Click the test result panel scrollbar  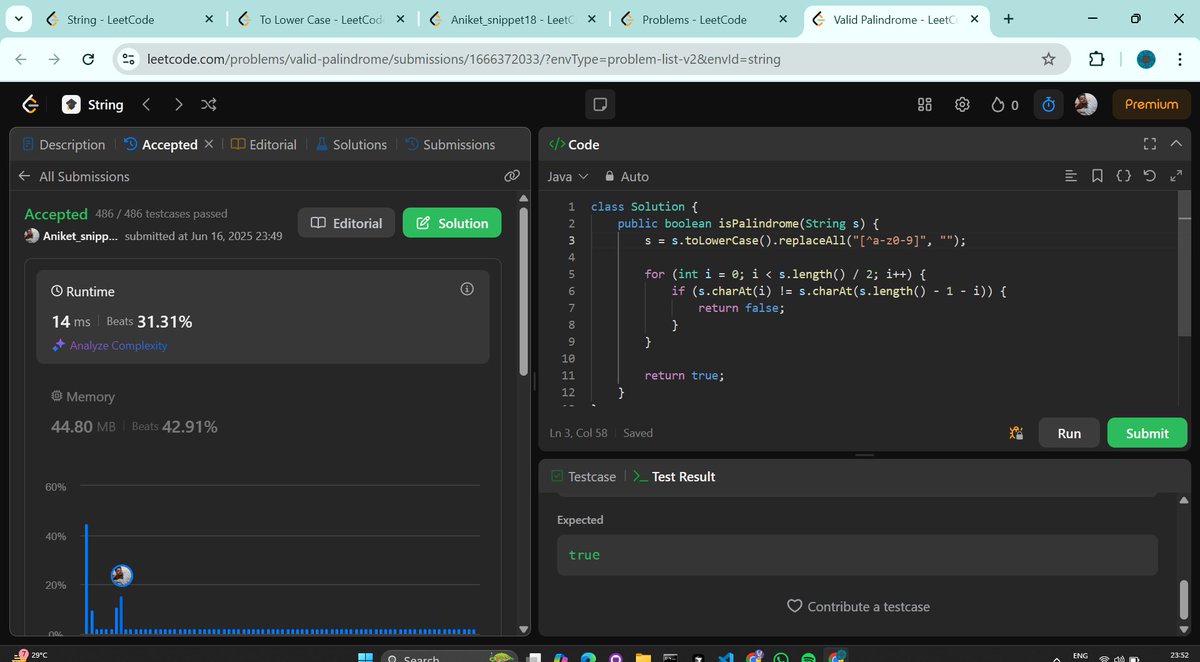[x=1184, y=600]
